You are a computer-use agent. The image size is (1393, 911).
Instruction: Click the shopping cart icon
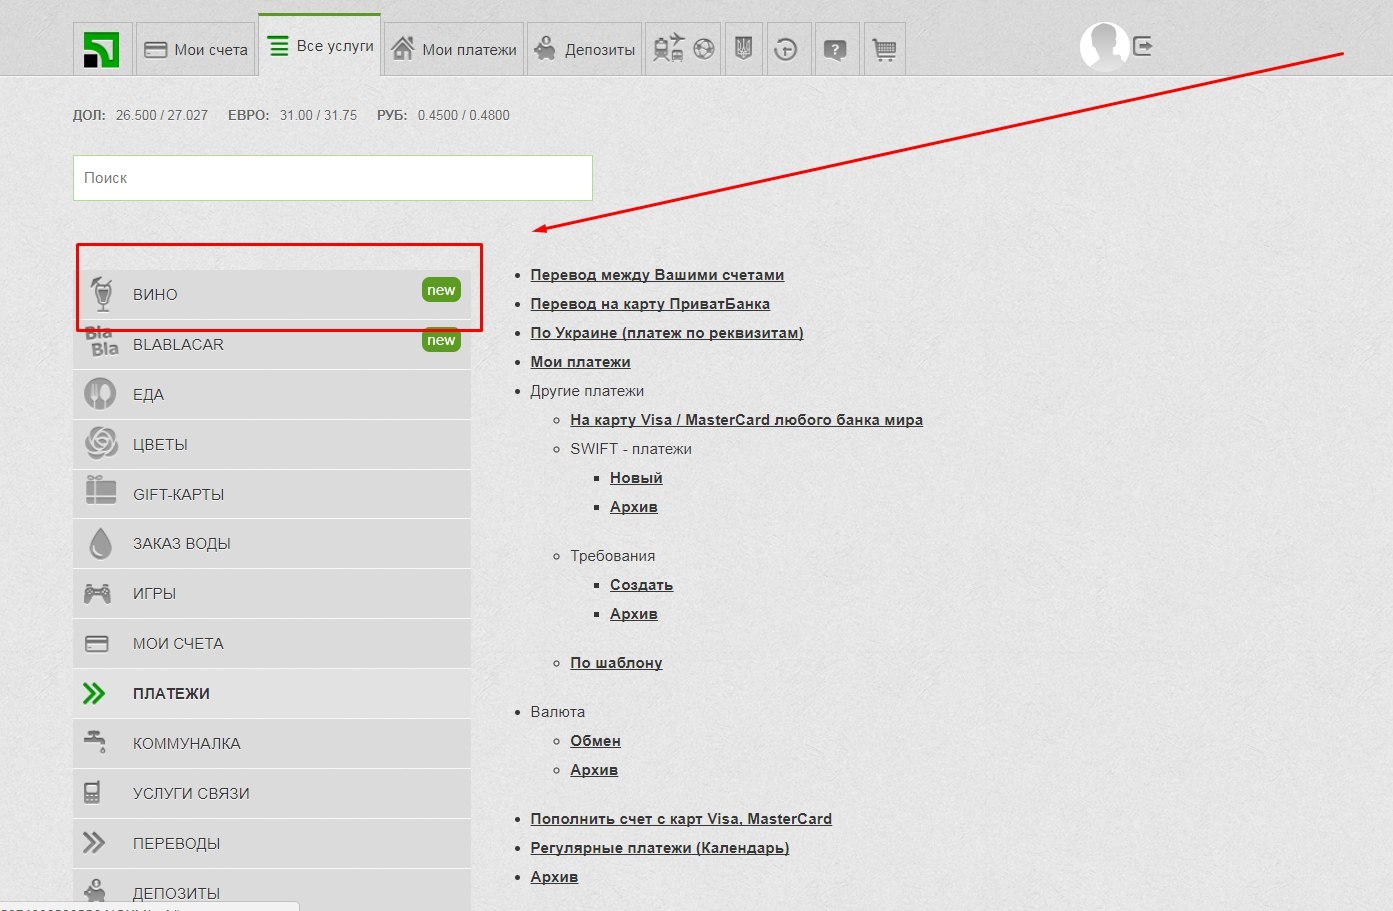(884, 48)
